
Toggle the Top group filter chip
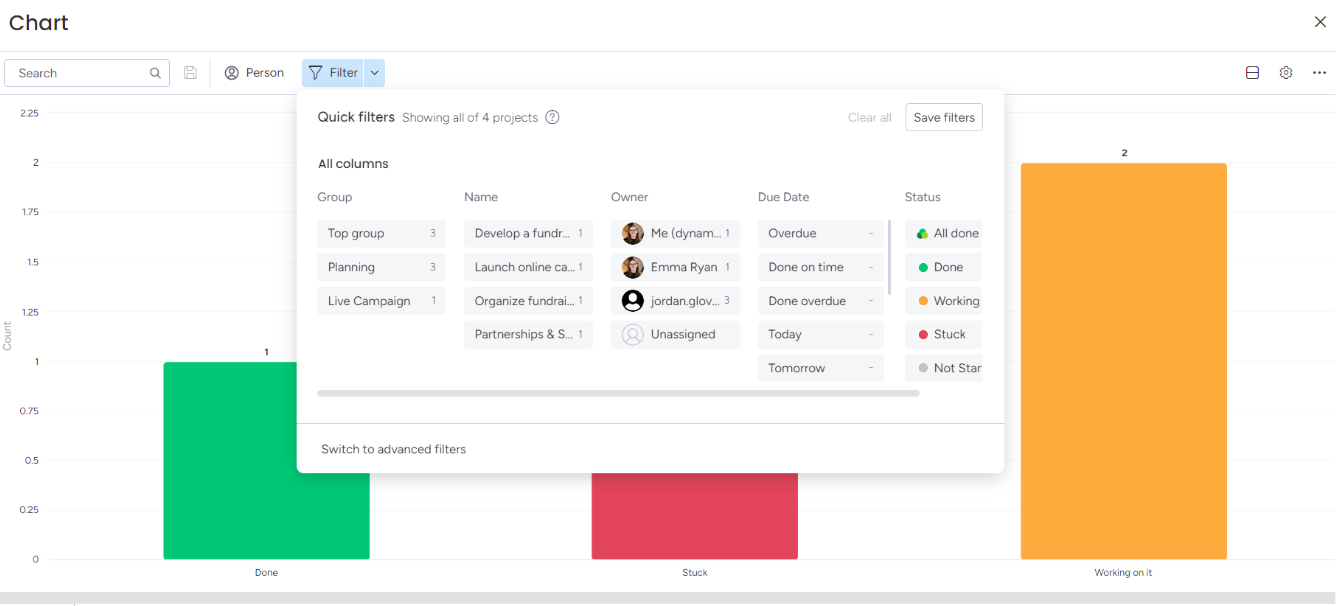381,233
